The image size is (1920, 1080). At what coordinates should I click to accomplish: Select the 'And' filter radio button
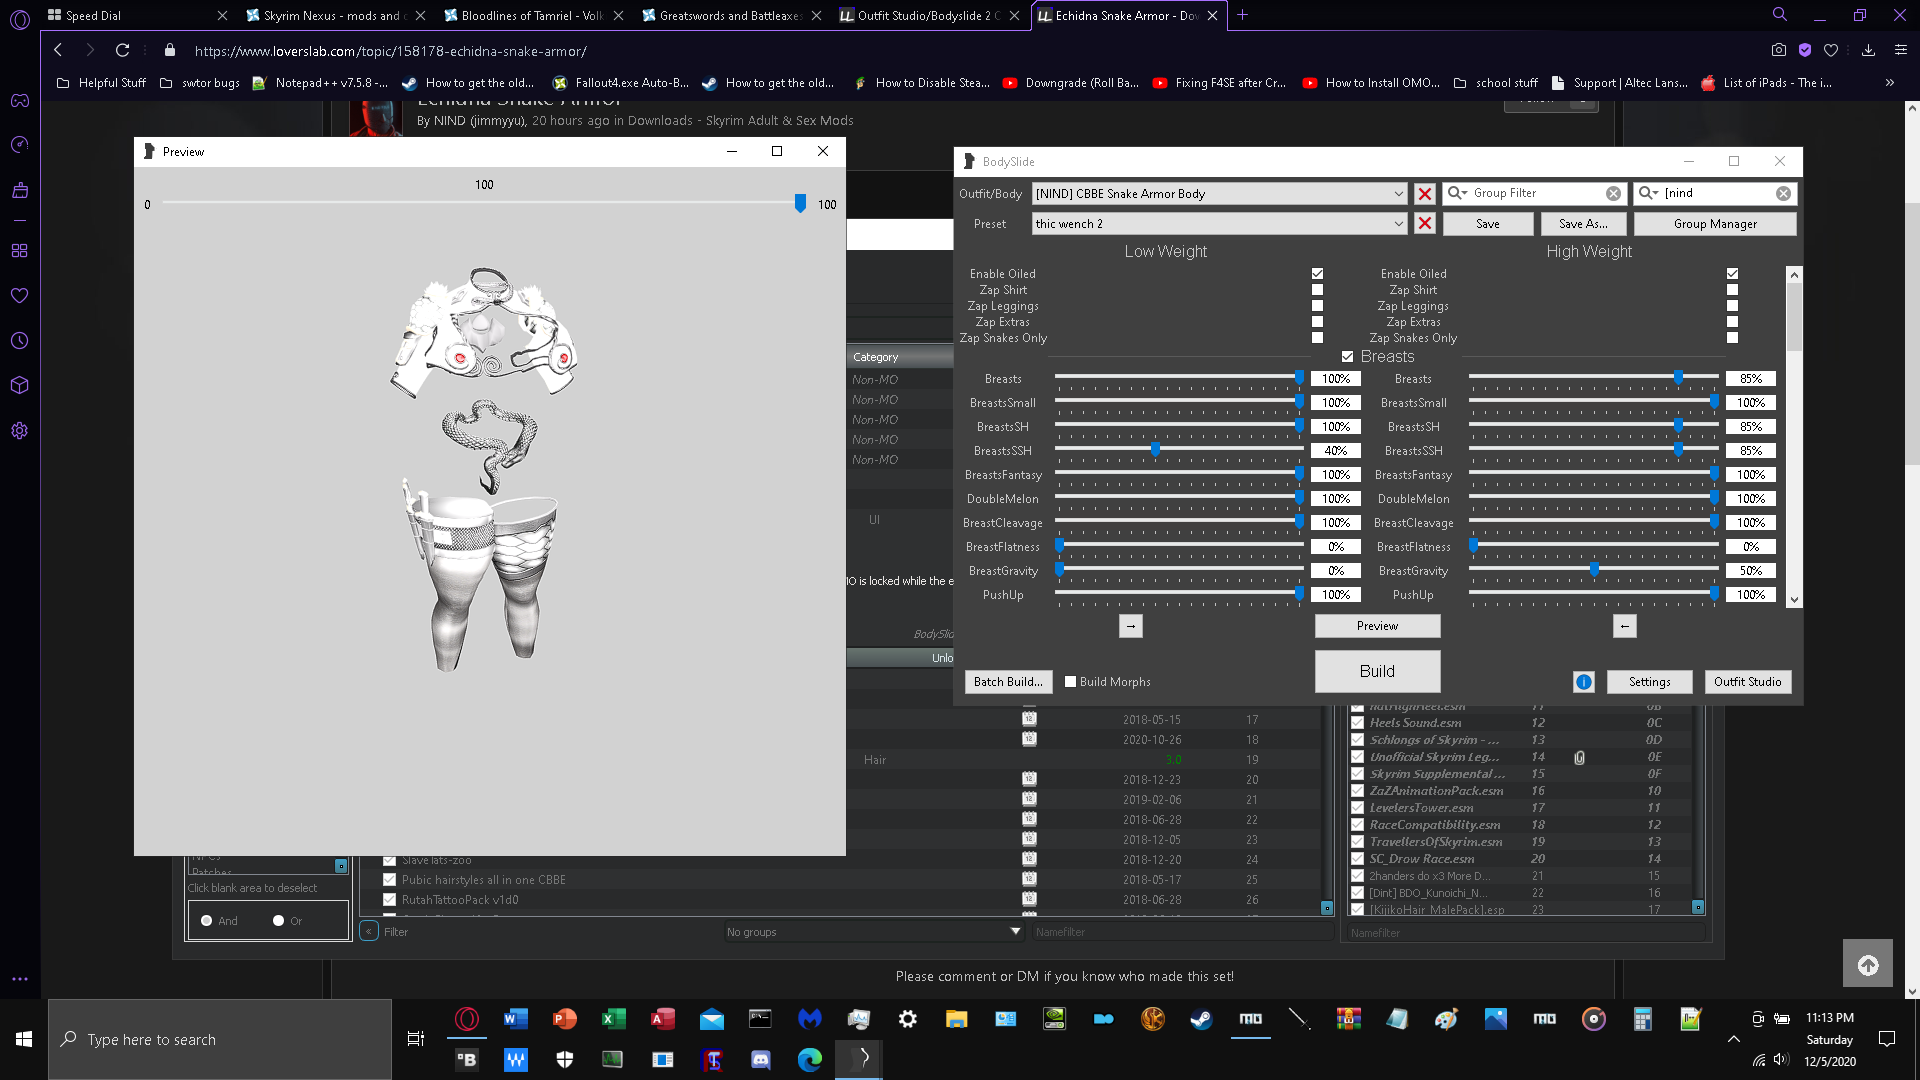pyautogui.click(x=206, y=921)
